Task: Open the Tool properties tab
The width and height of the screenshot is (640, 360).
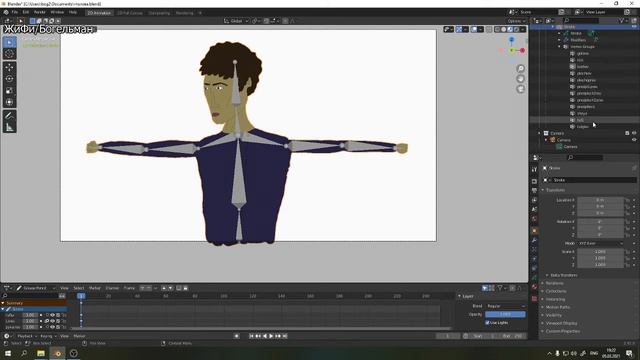Action: 534,169
